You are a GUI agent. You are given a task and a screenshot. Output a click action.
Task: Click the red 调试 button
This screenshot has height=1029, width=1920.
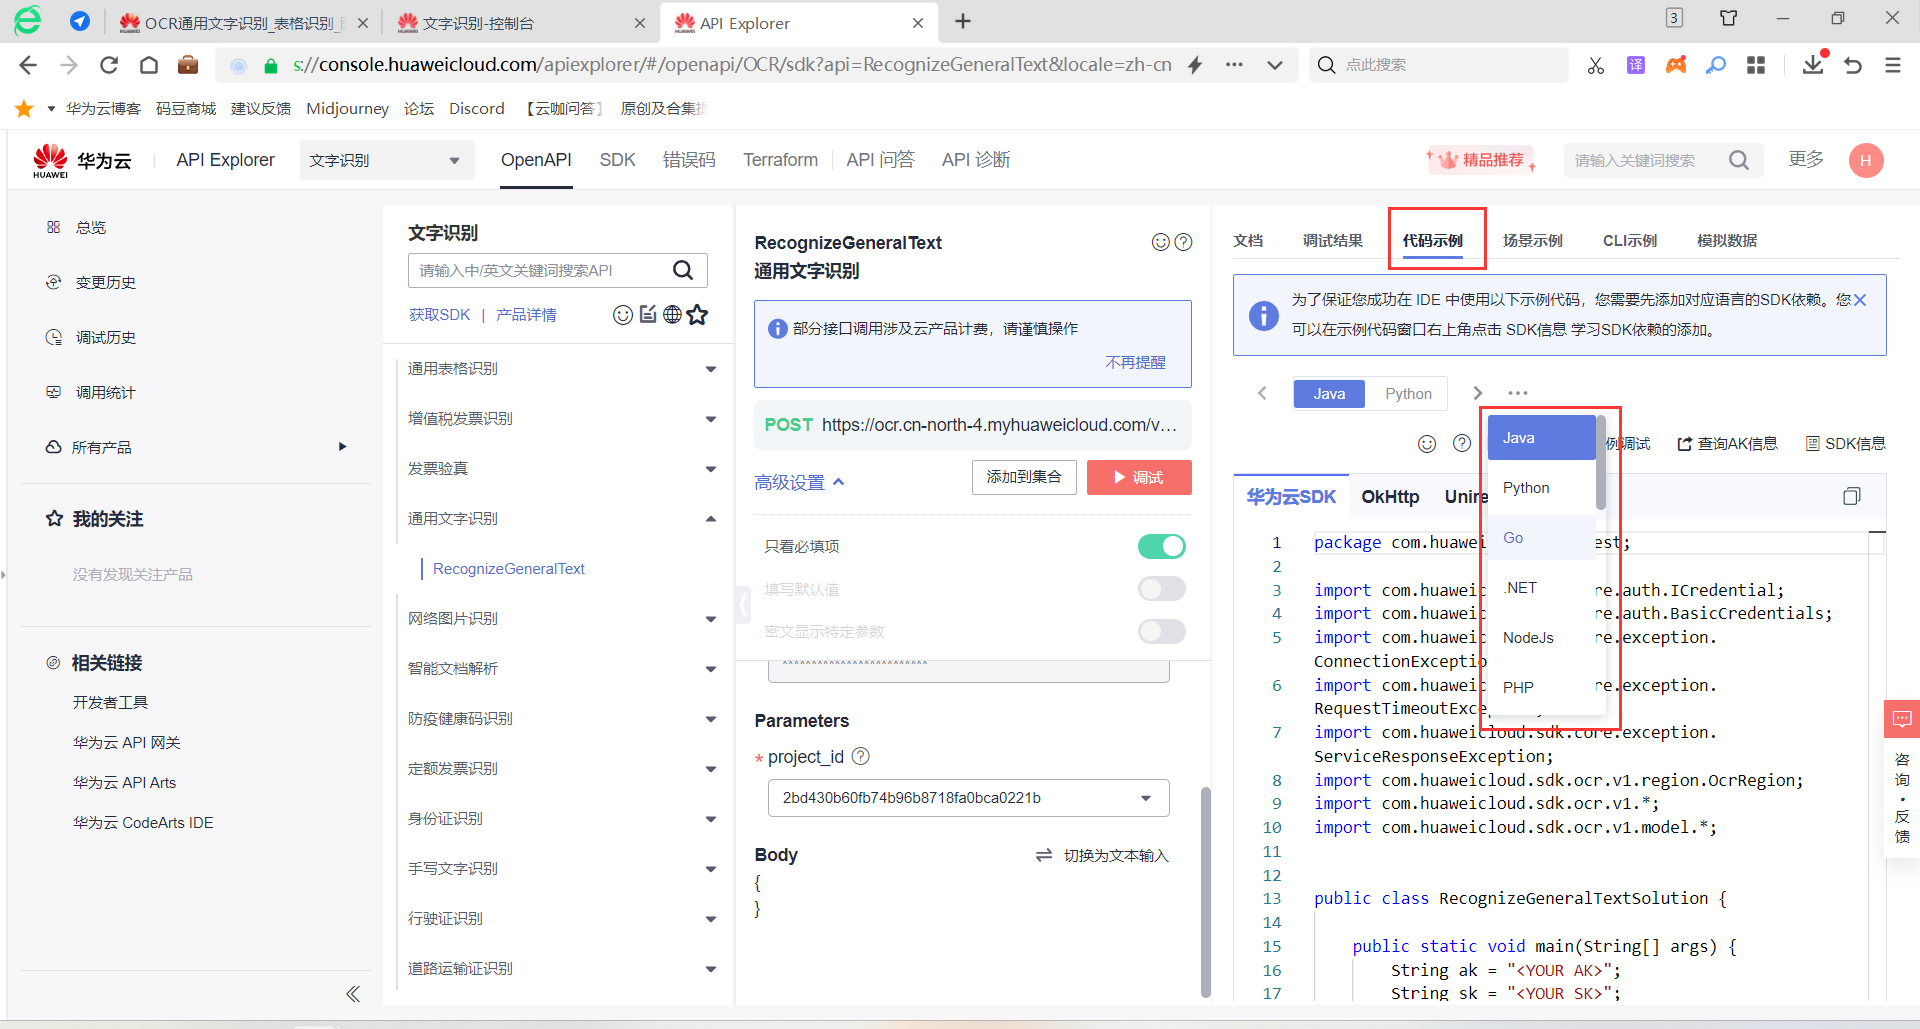1139,477
